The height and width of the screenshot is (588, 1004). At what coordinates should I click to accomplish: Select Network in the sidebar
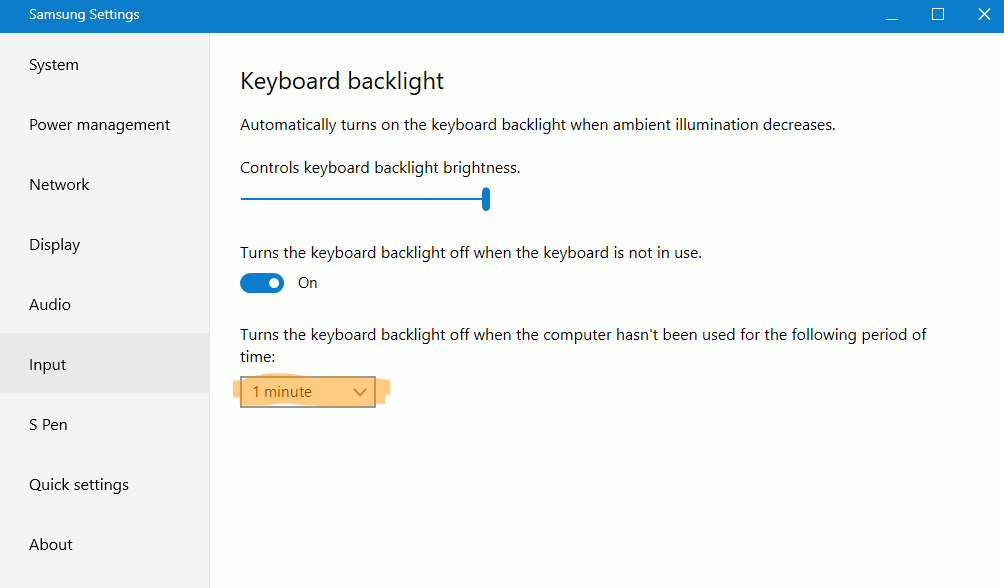[x=59, y=185]
